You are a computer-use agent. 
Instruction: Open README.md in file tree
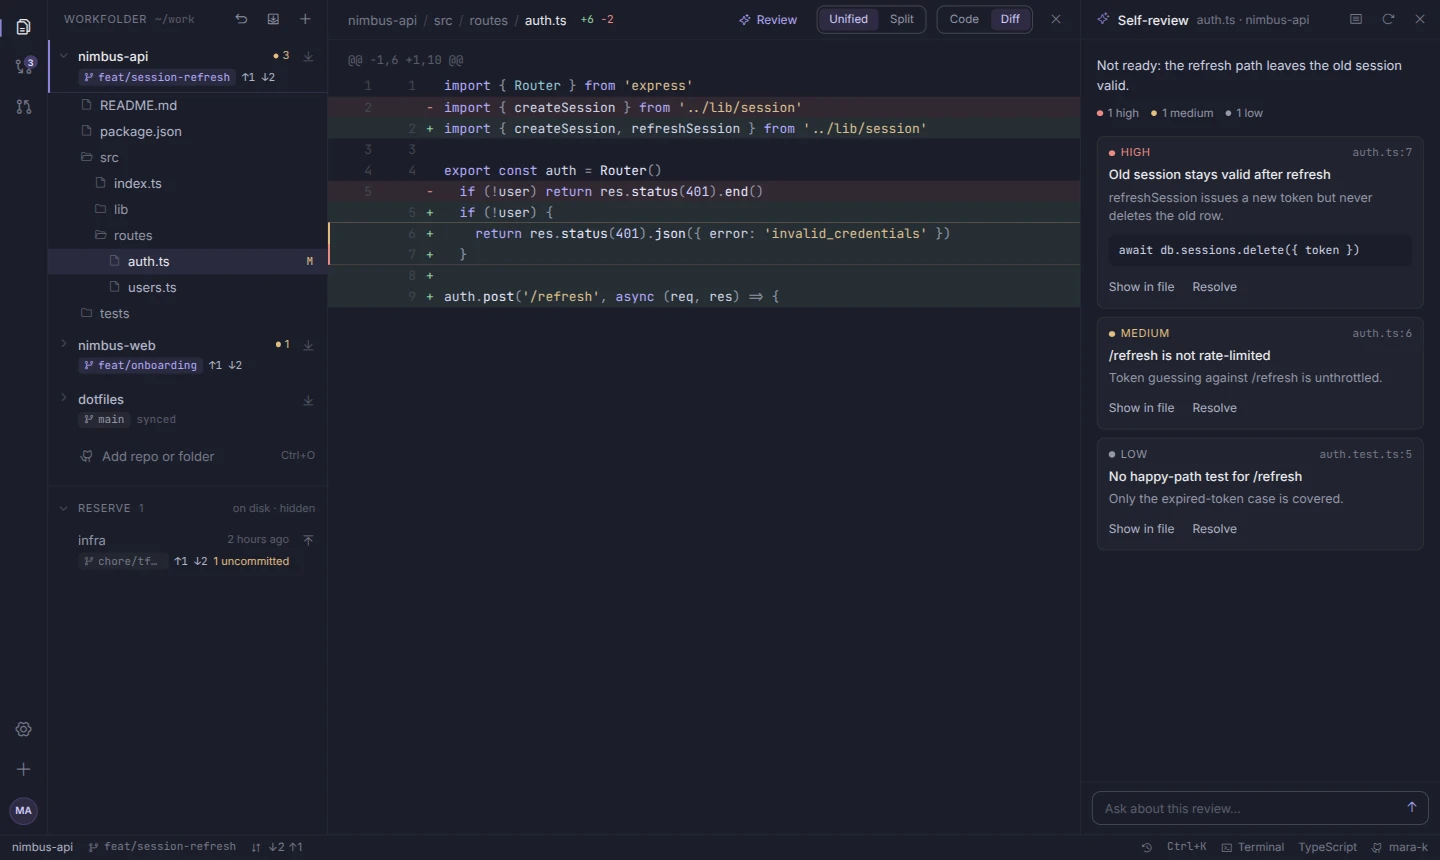pyautogui.click(x=188, y=105)
